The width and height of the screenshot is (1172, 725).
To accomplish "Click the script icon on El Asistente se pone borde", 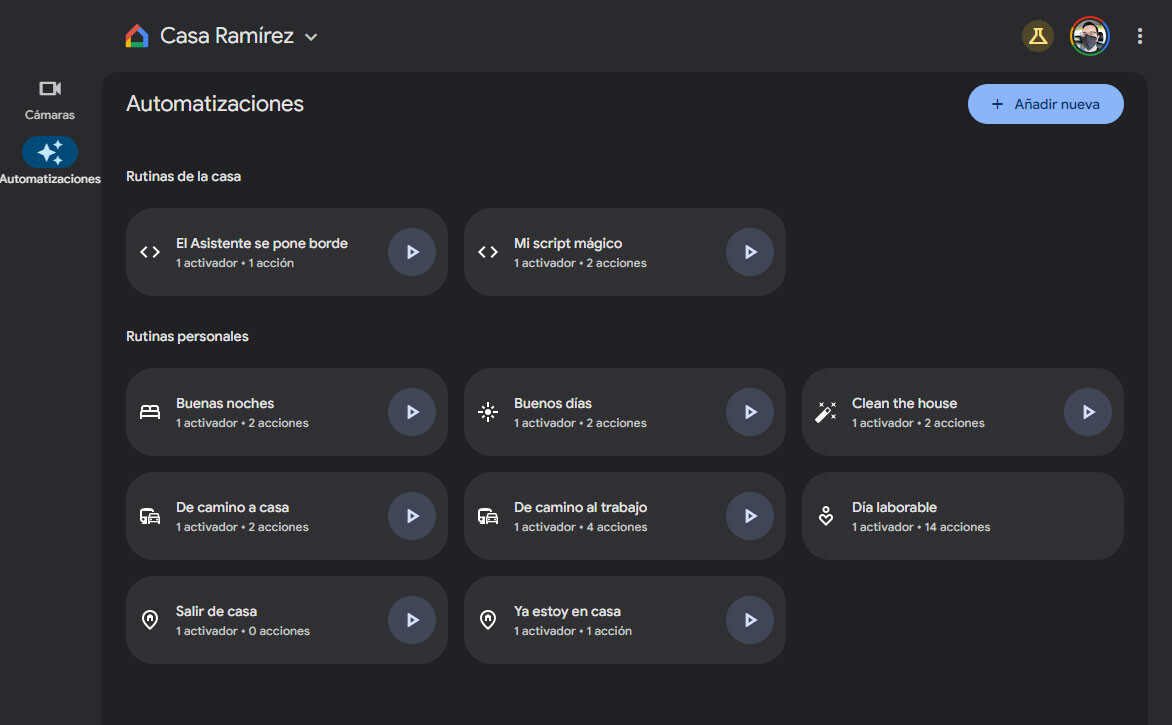I will pyautogui.click(x=149, y=252).
